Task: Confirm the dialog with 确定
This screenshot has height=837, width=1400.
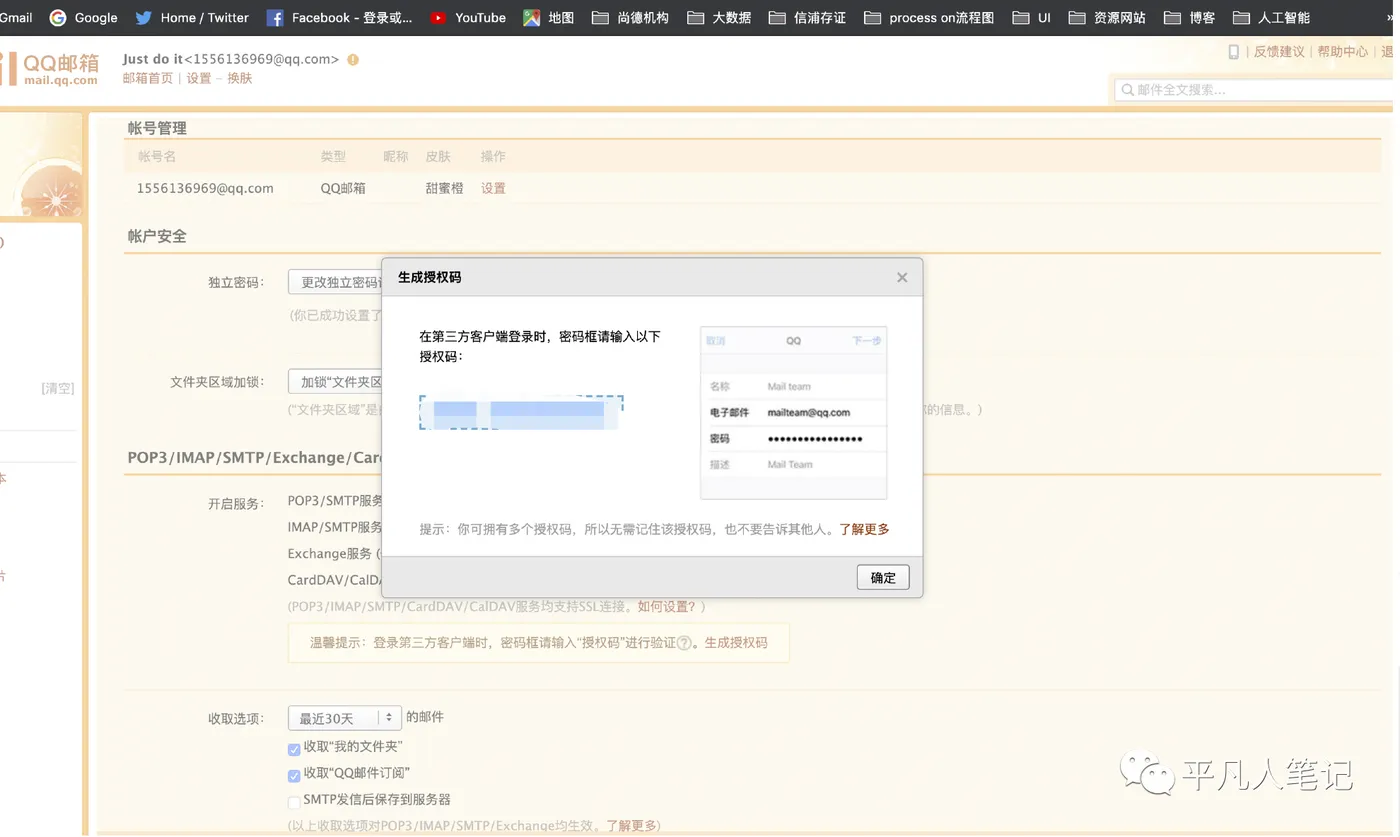Action: [883, 577]
